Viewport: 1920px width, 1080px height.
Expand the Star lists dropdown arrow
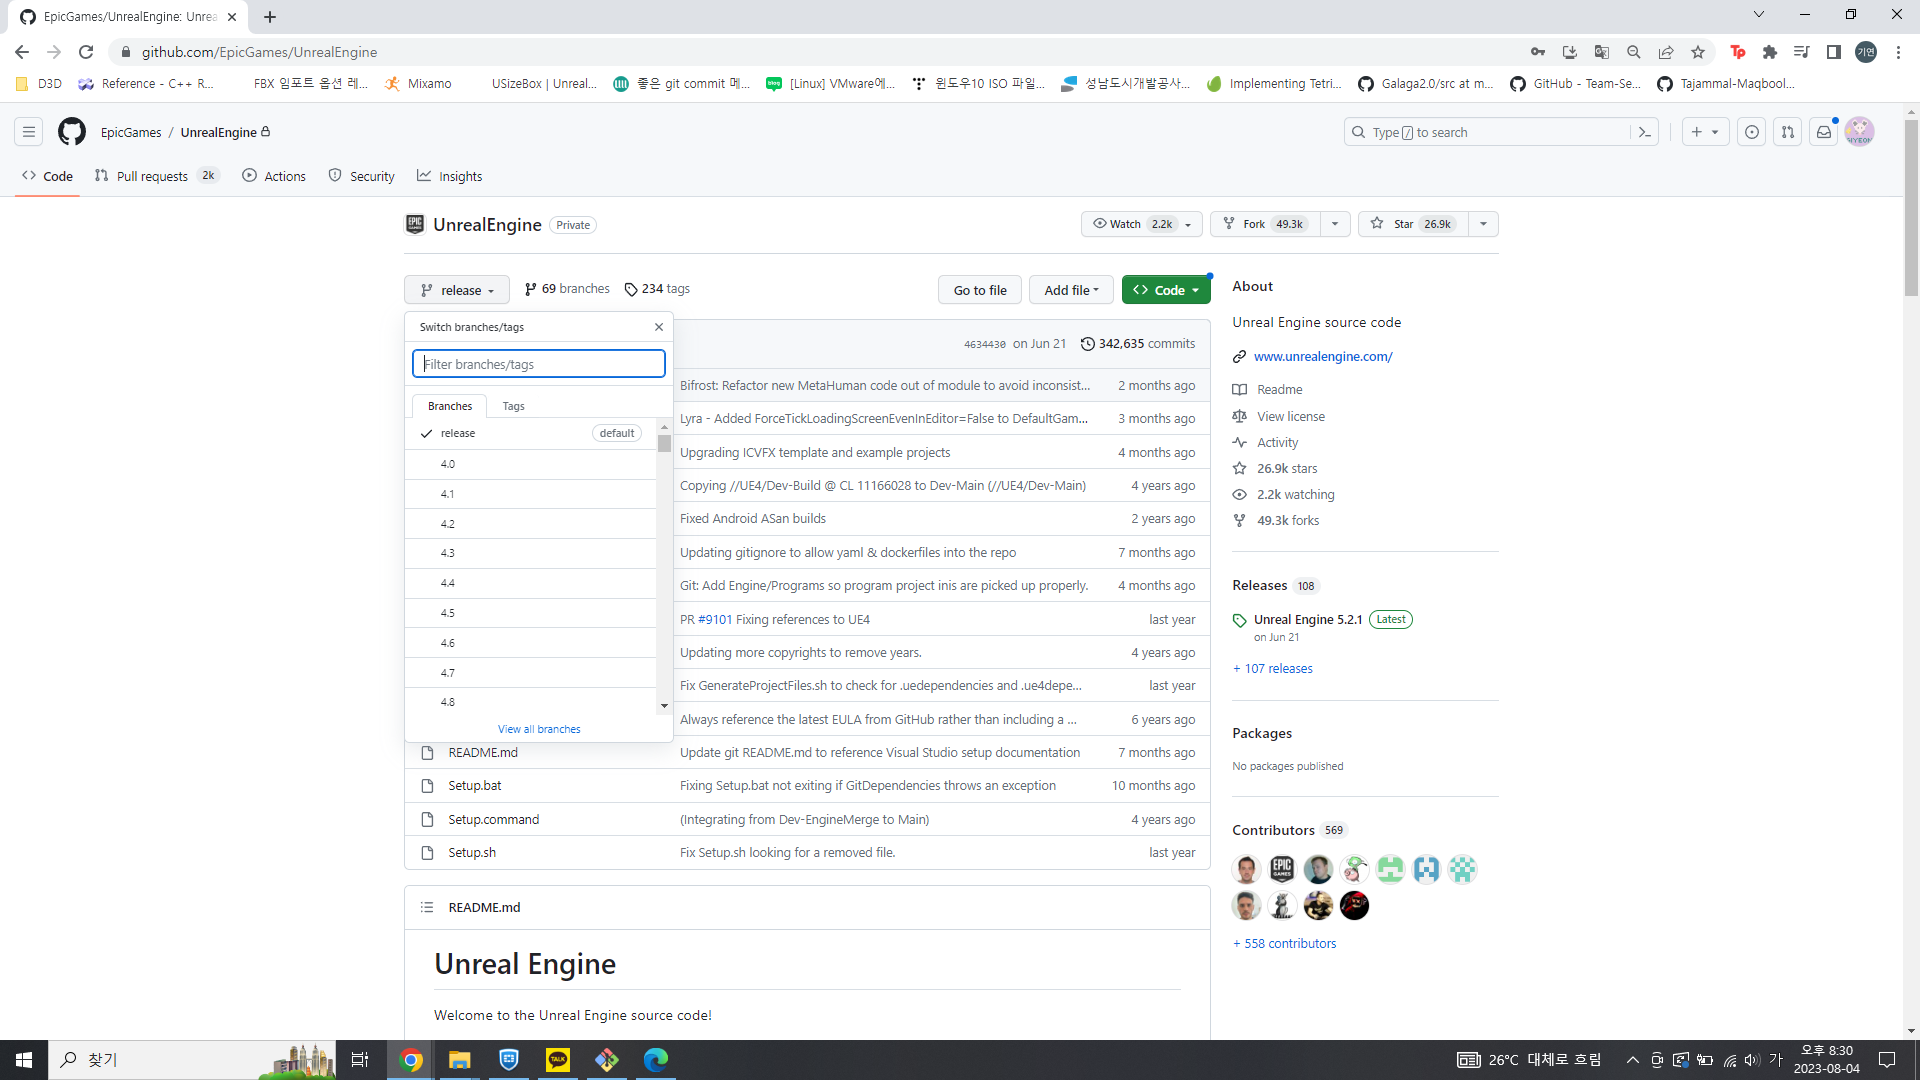pyautogui.click(x=1483, y=224)
